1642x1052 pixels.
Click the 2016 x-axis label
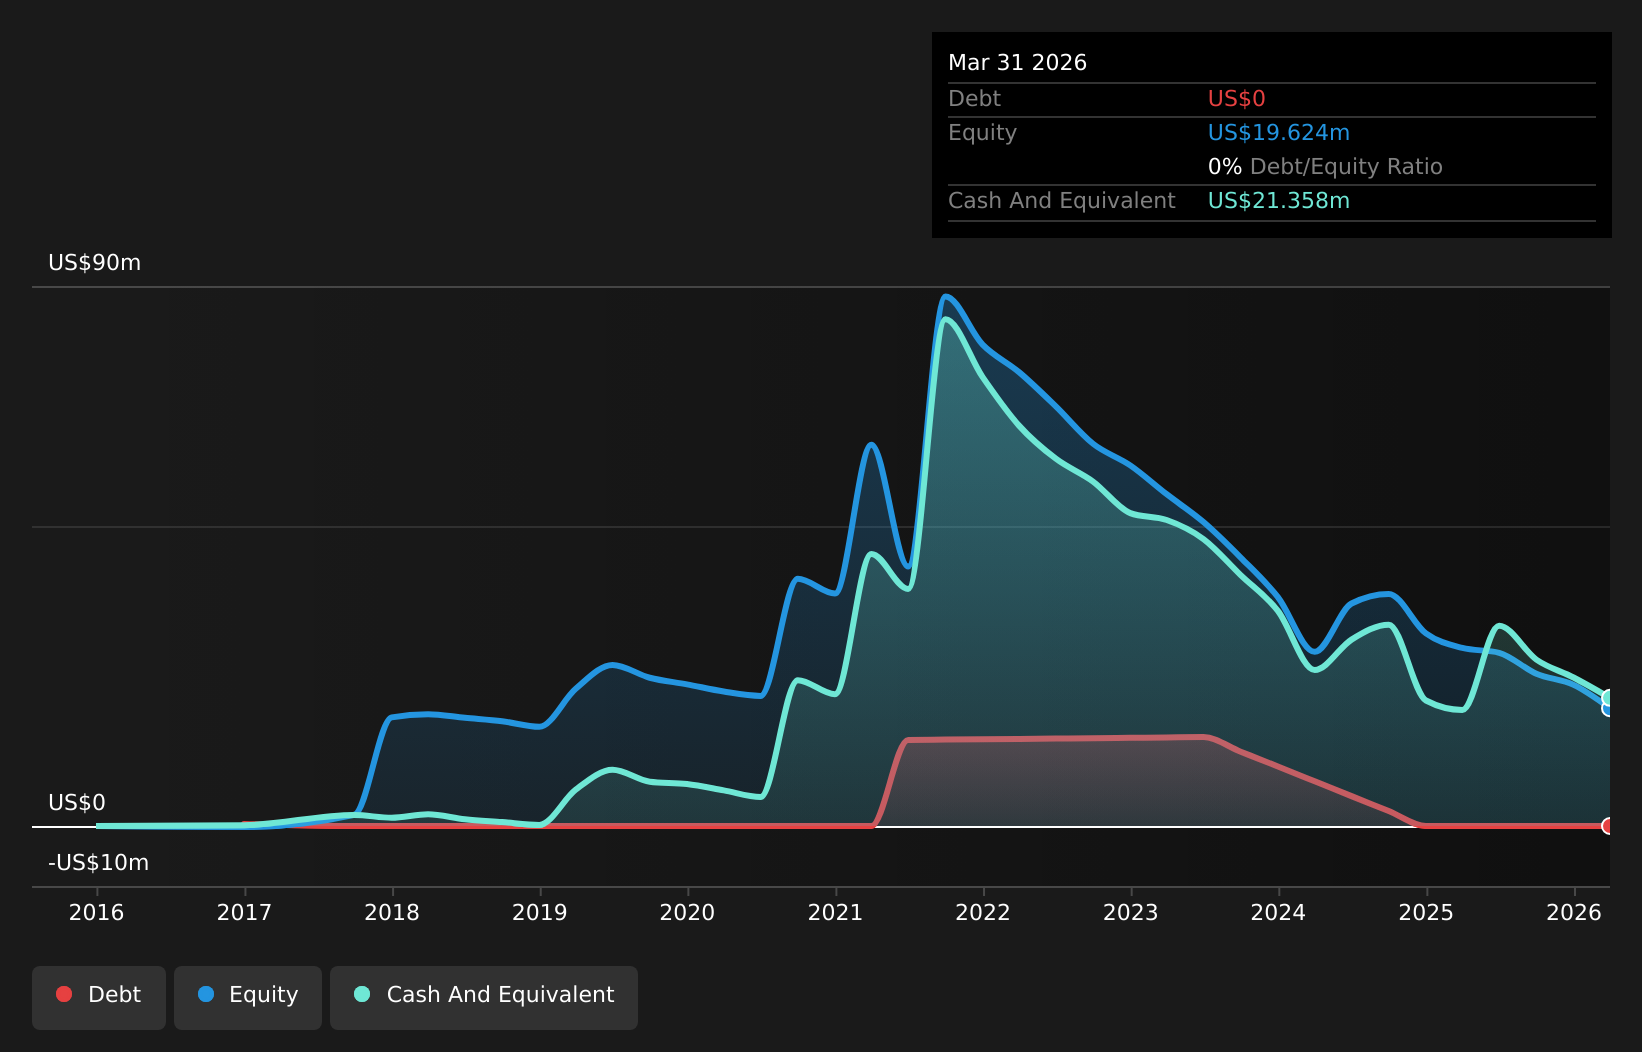pyautogui.click(x=97, y=912)
